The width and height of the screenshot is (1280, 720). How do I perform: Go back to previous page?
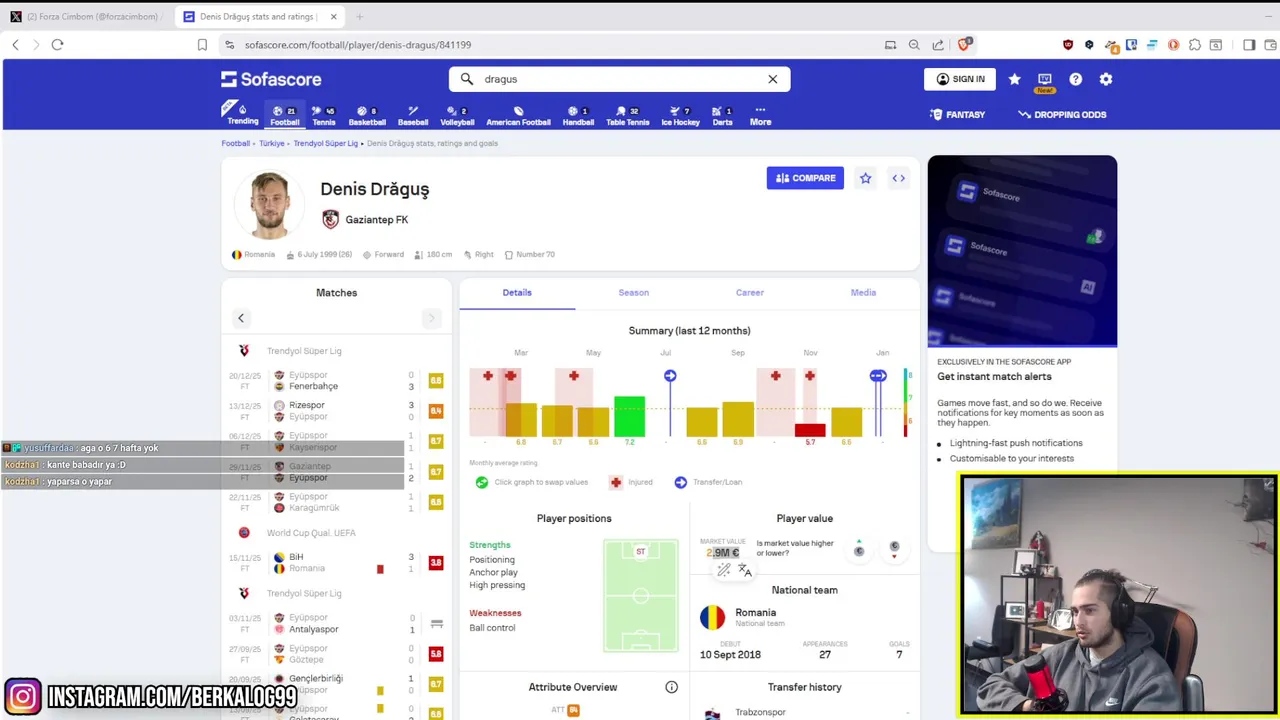tap(15, 45)
